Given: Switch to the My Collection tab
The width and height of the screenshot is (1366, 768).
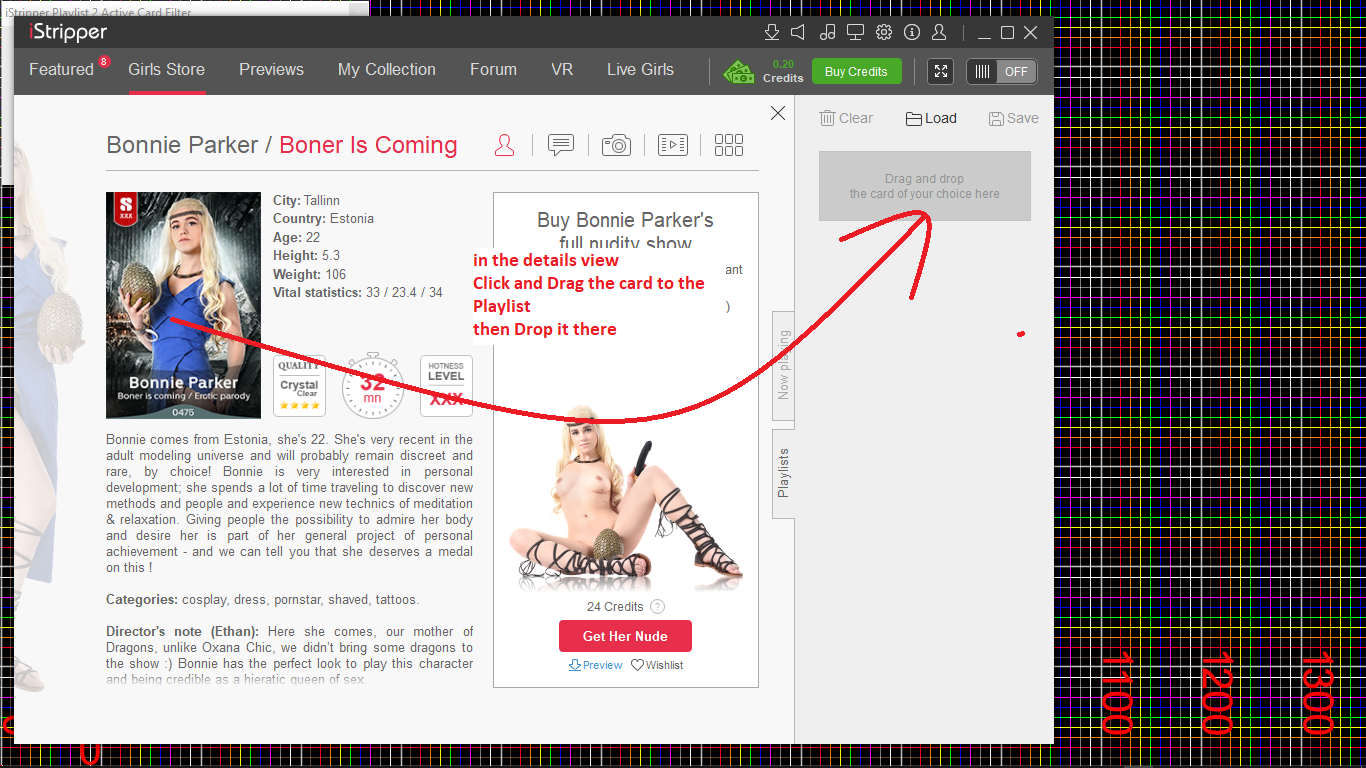Looking at the screenshot, I should [x=387, y=70].
